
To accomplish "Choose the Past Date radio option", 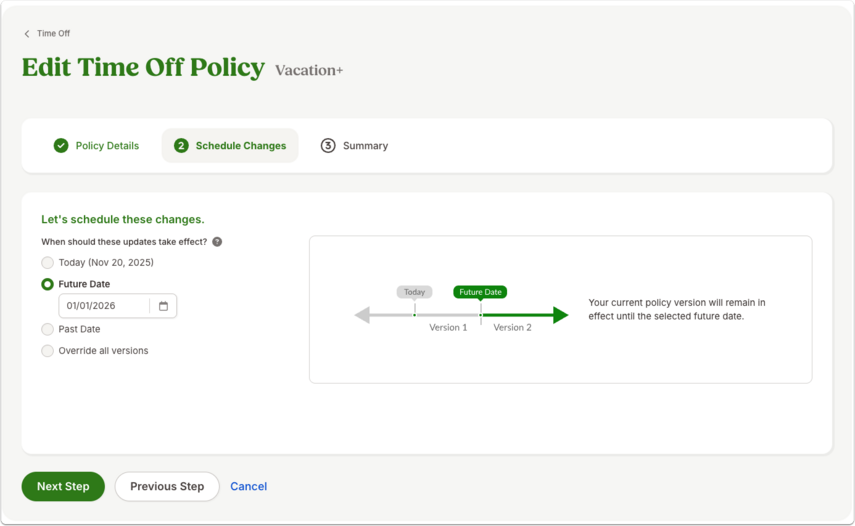I will (47, 329).
